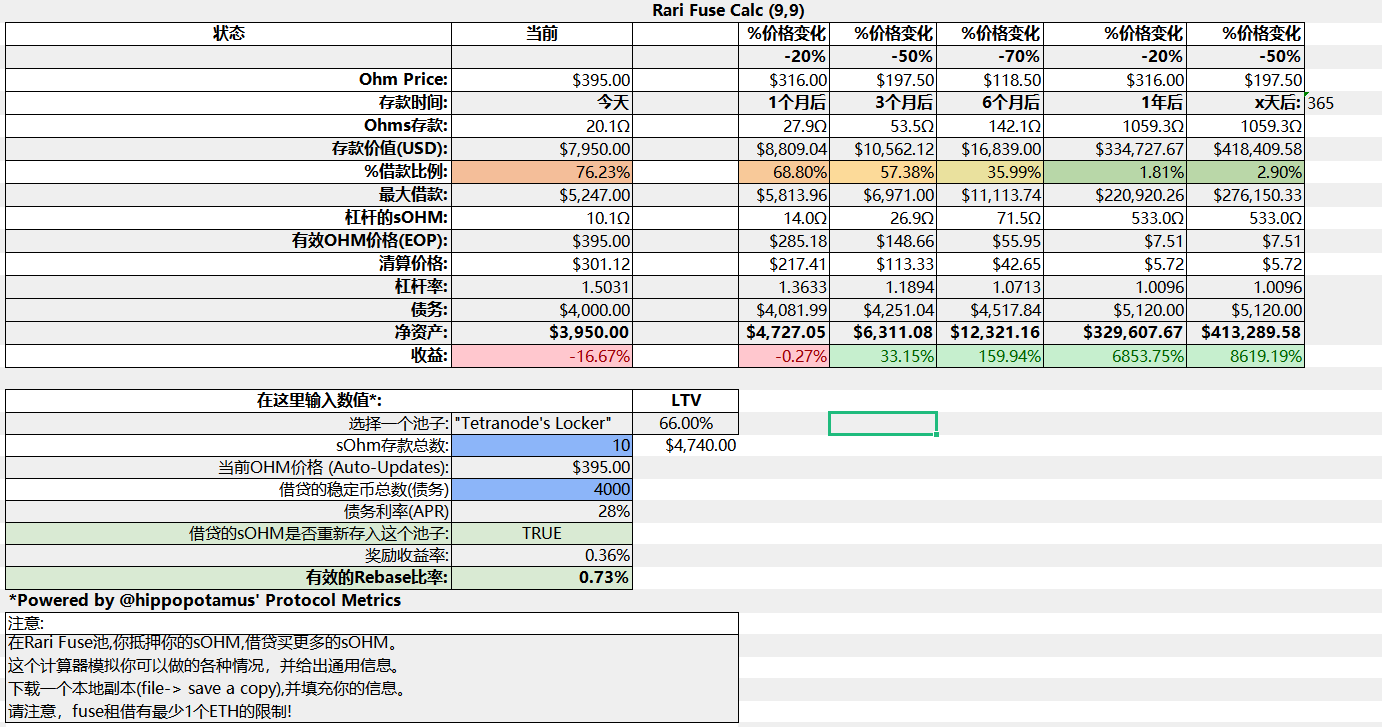Image resolution: width=1382 pixels, height=727 pixels.
Task: Select the 6853.75% return cell
Action: click(x=1115, y=355)
